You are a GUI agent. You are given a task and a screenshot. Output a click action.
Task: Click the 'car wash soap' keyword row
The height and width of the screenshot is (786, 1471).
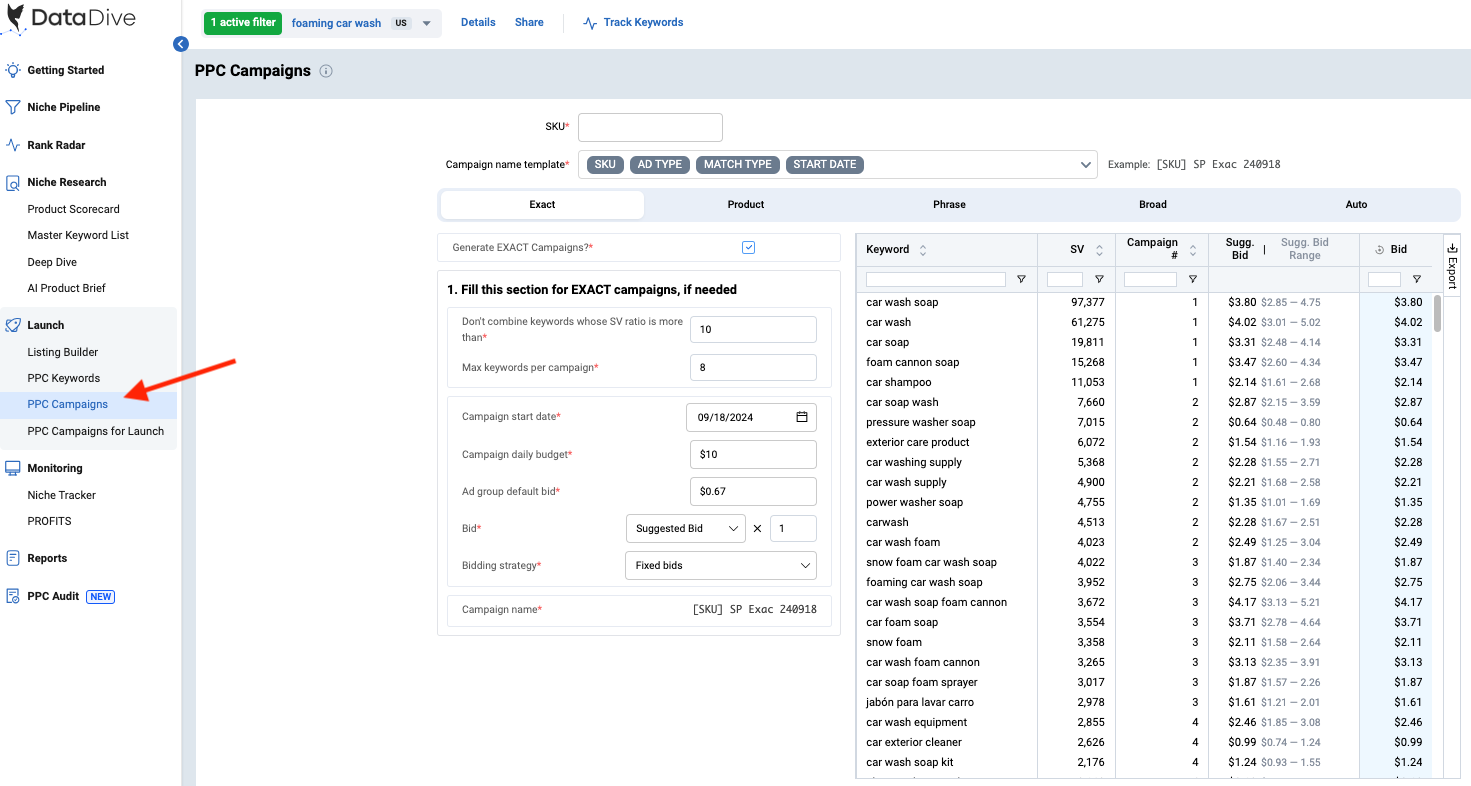[1144, 302]
